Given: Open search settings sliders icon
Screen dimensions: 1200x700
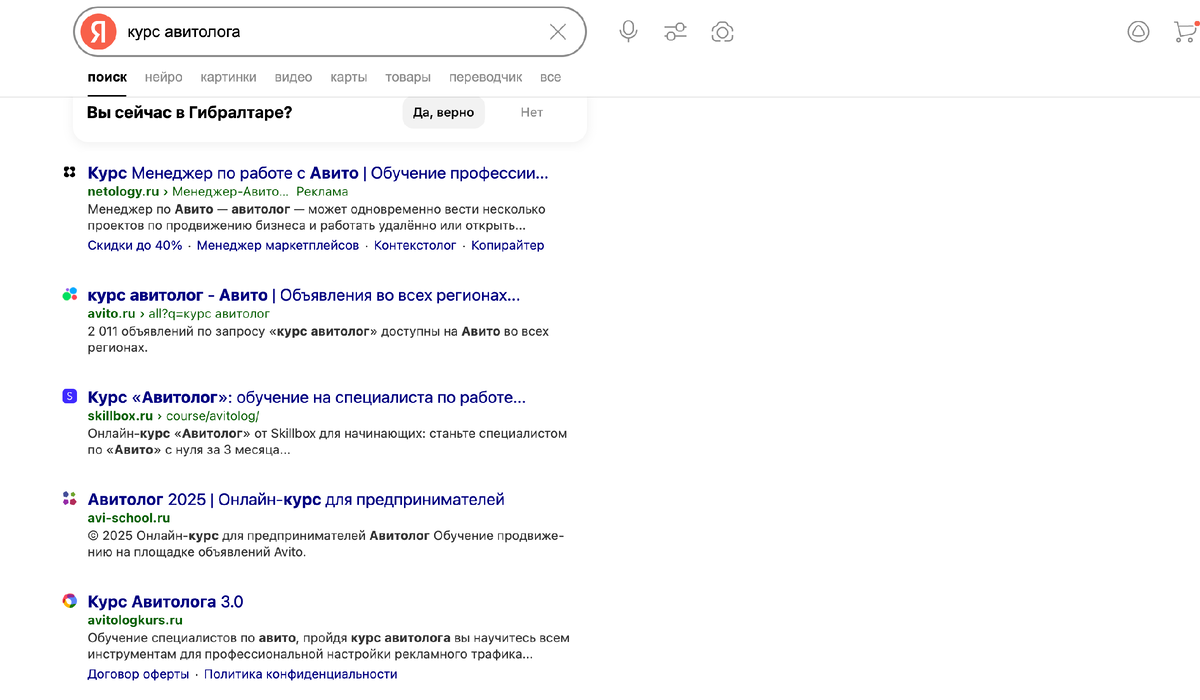Looking at the screenshot, I should pyautogui.click(x=675, y=32).
